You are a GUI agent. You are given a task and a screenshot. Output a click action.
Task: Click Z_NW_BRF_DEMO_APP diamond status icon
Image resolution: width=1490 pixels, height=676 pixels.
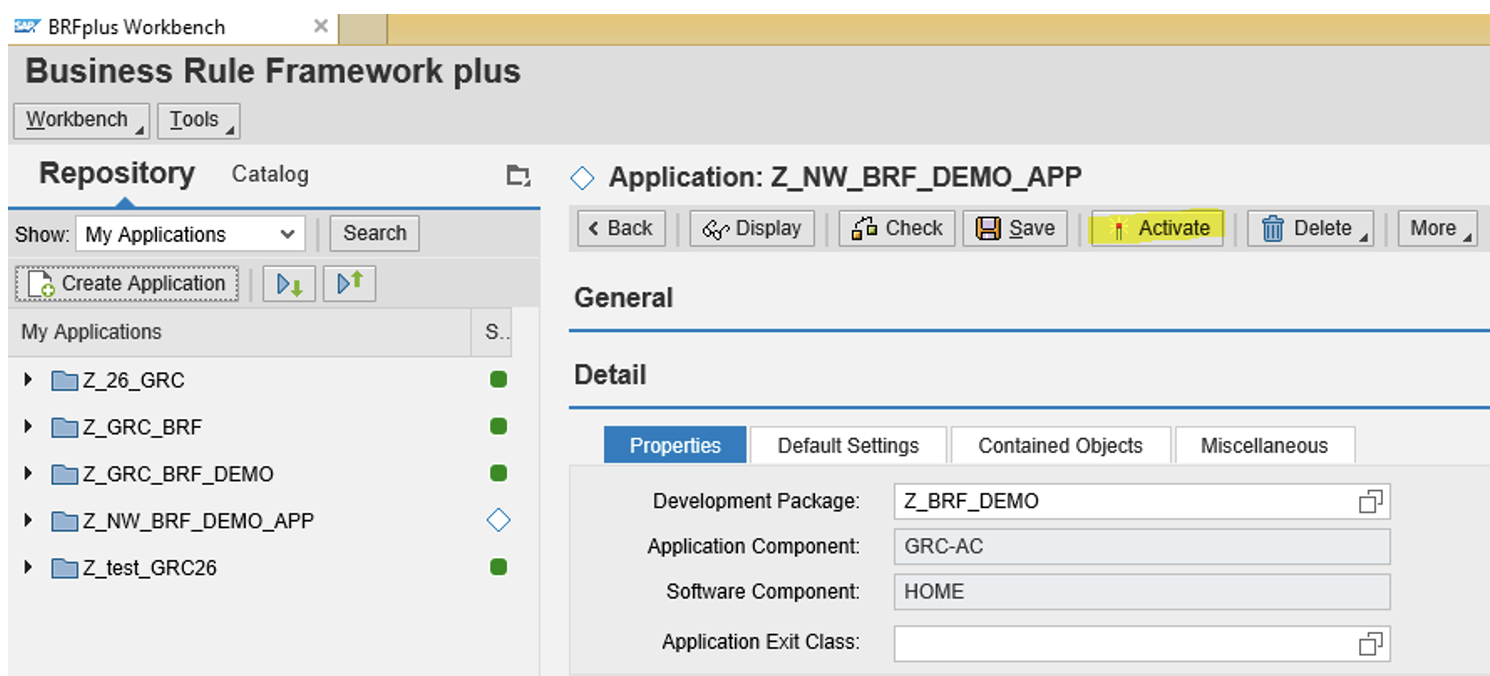click(x=498, y=520)
